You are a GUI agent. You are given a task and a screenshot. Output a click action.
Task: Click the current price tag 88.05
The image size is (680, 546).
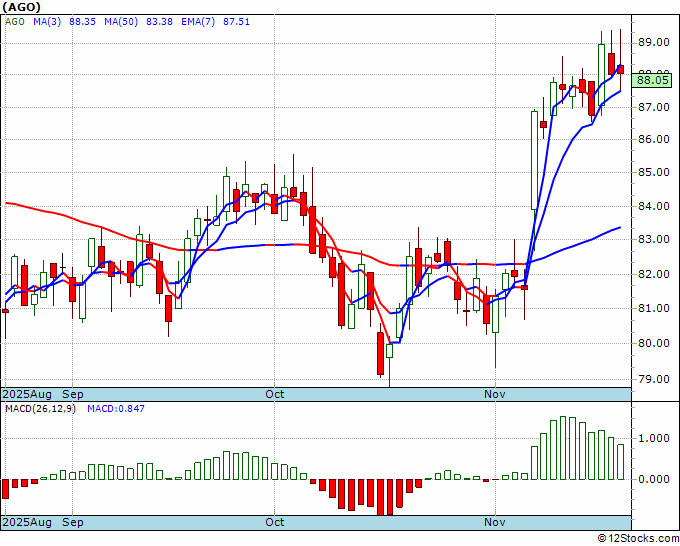pos(653,80)
